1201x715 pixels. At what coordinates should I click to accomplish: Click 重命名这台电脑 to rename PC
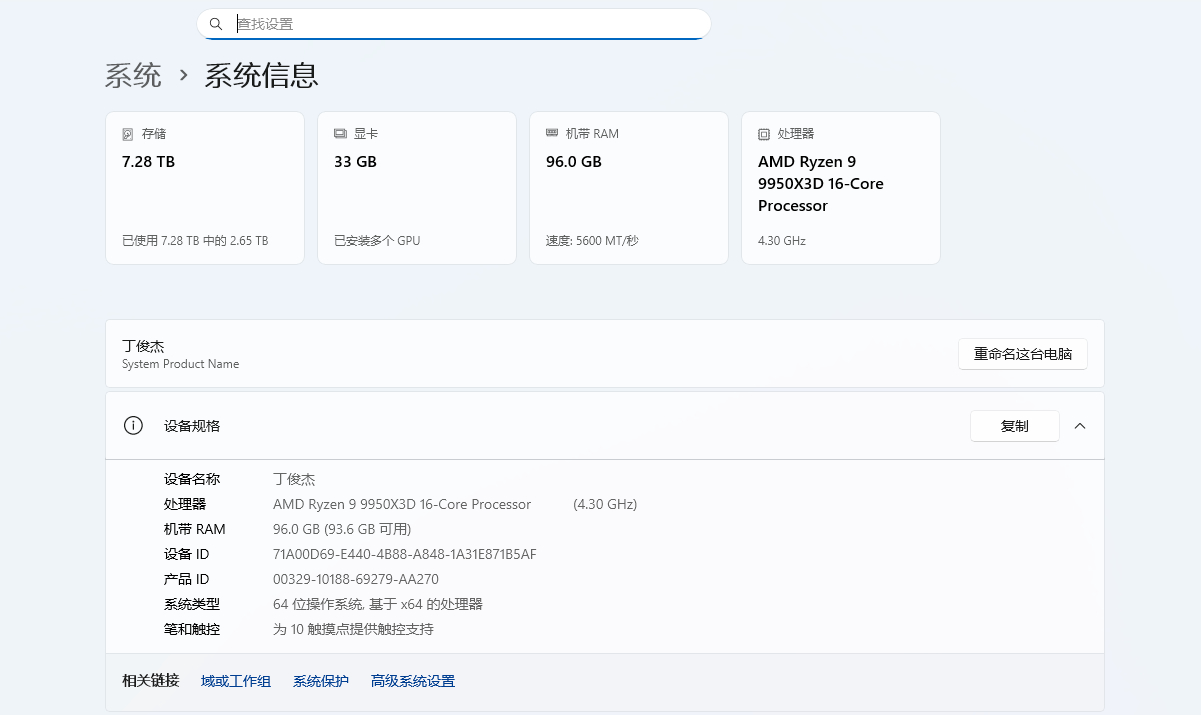point(1022,354)
